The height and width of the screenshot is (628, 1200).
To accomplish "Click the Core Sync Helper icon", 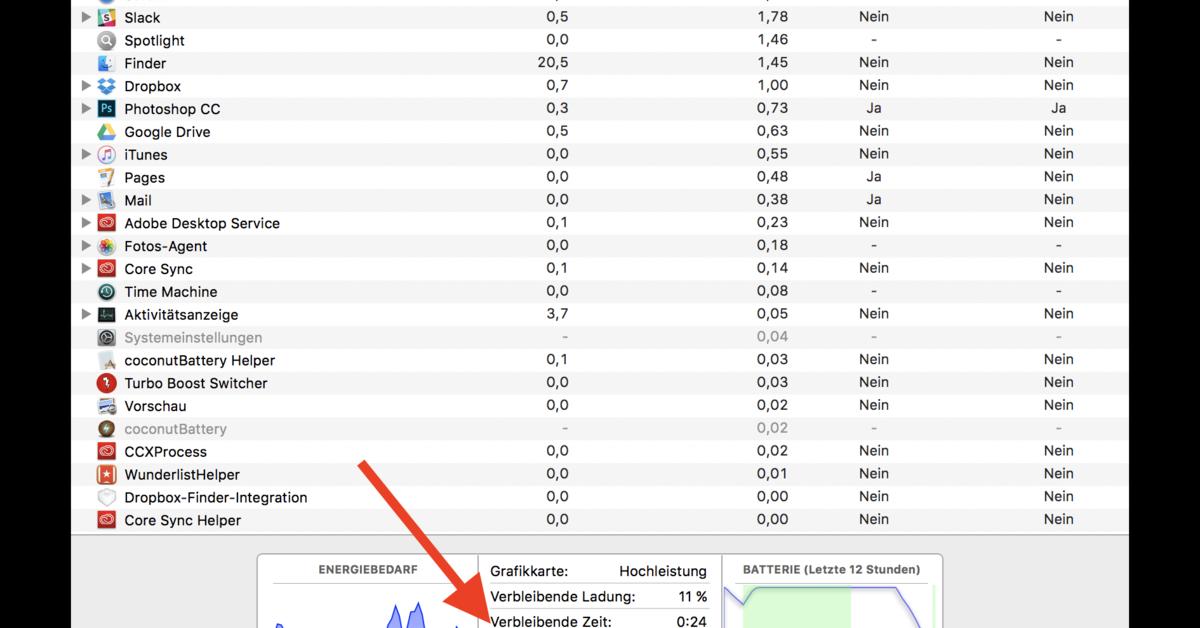I will click(x=106, y=520).
